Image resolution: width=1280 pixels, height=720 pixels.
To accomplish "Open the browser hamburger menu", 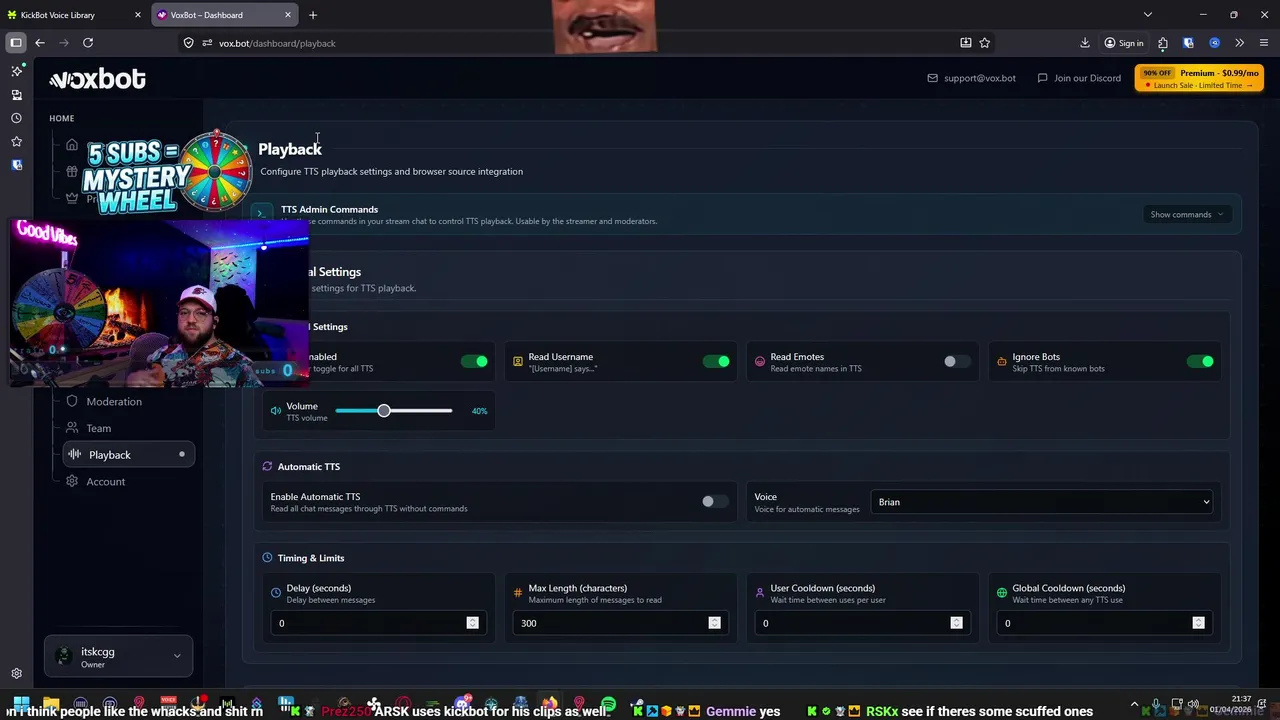I will pos(1264,43).
